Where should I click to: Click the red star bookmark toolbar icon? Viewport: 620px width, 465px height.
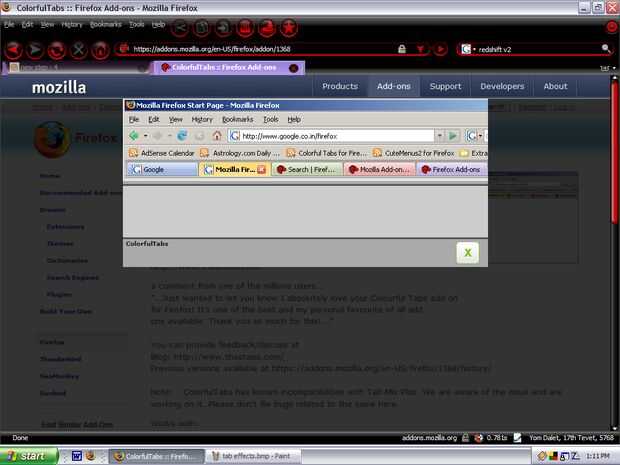tap(289, 28)
